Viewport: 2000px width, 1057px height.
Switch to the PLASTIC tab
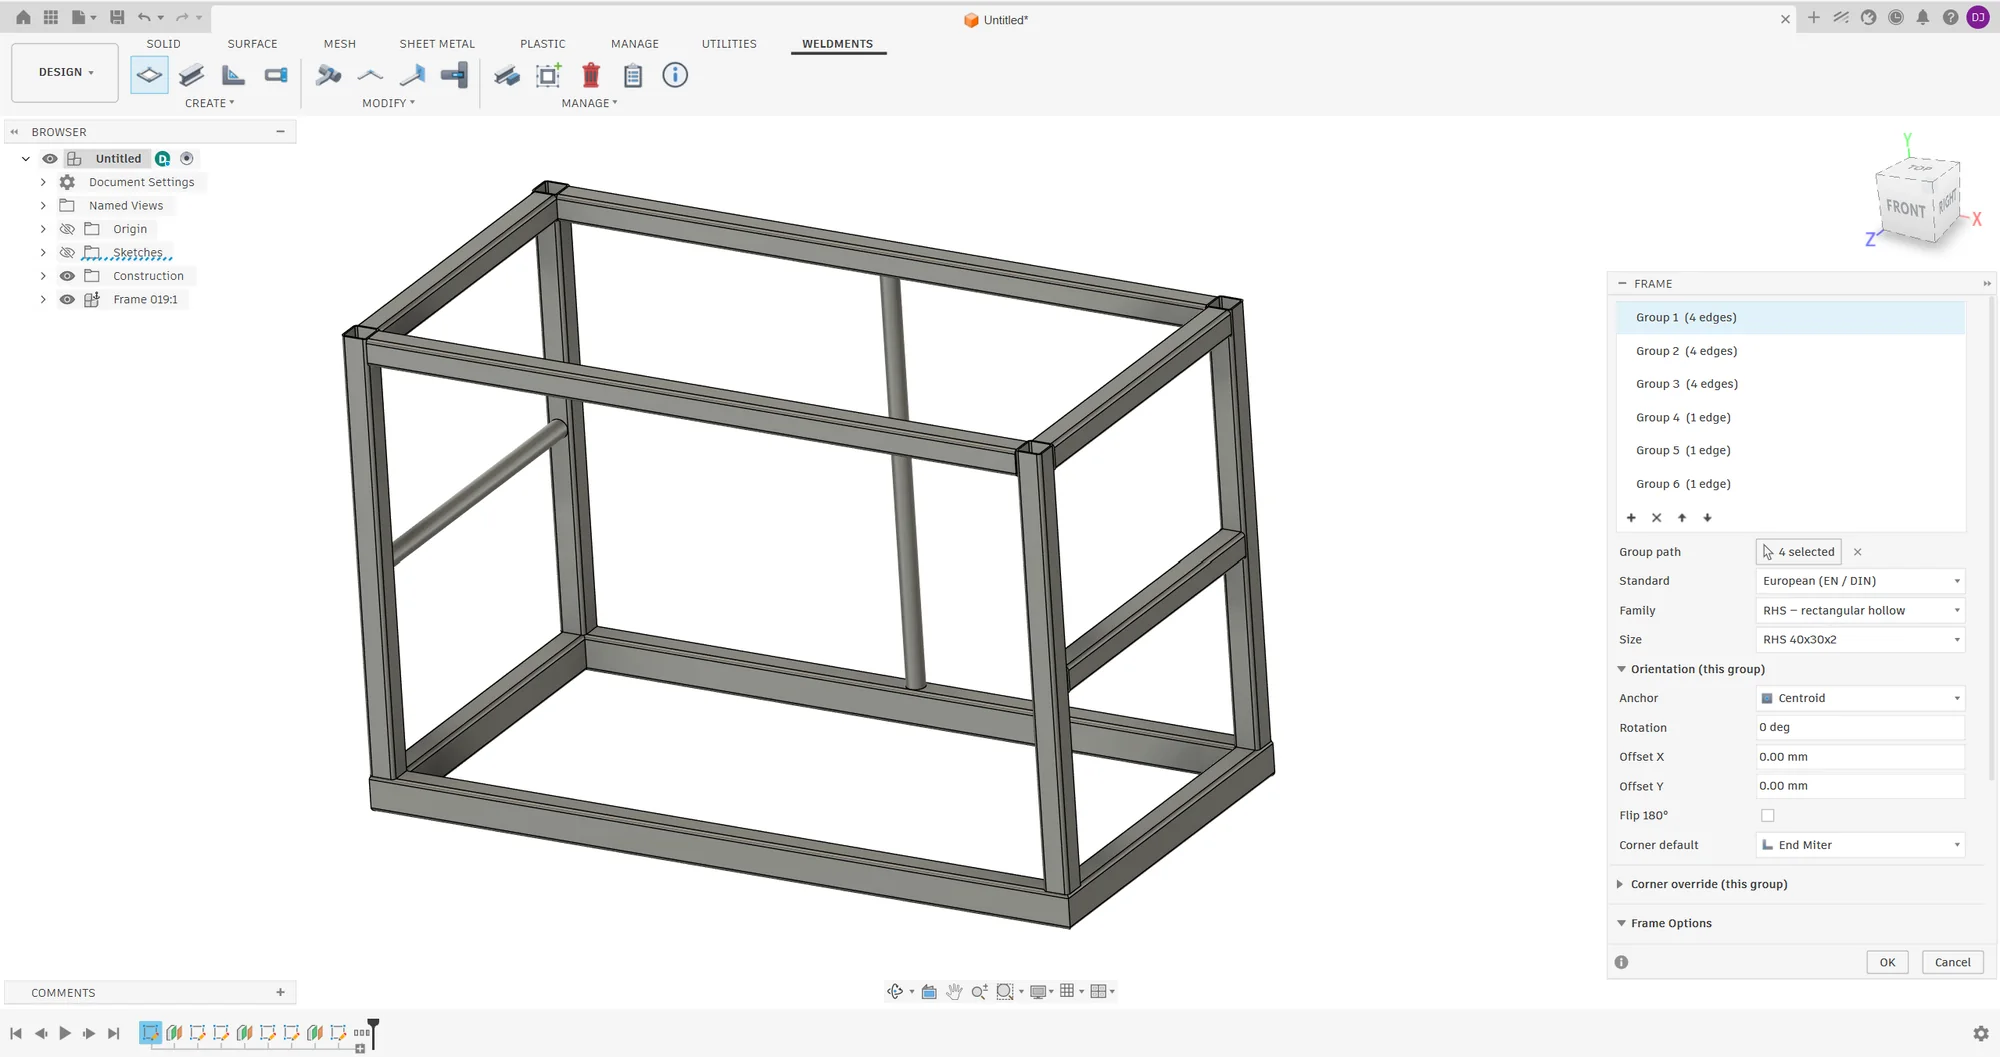coord(543,44)
